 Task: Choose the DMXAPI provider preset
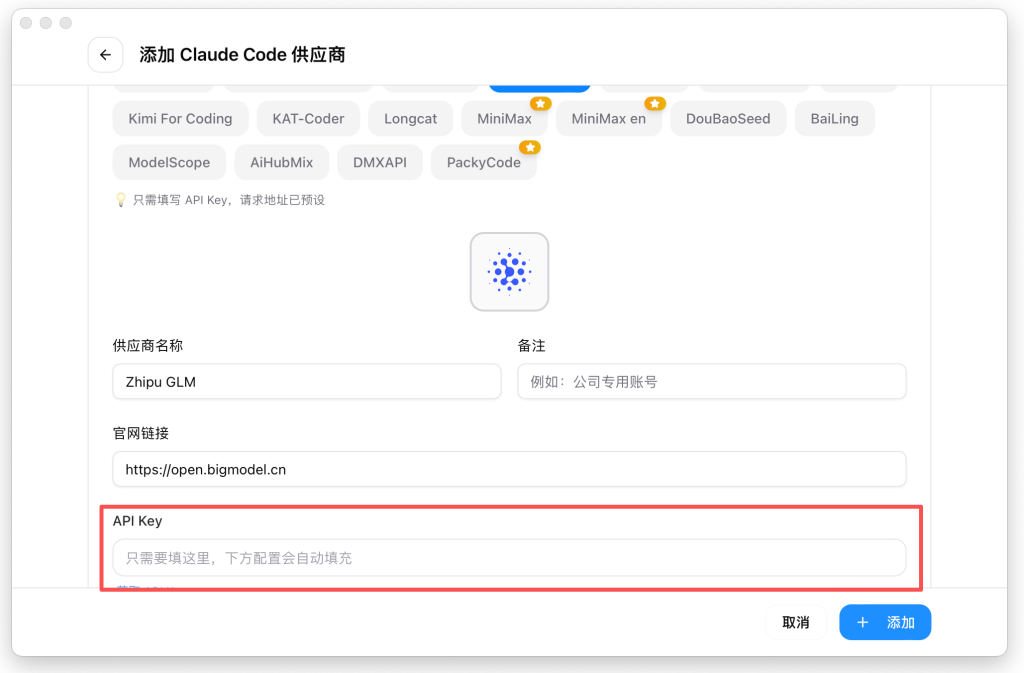click(380, 162)
